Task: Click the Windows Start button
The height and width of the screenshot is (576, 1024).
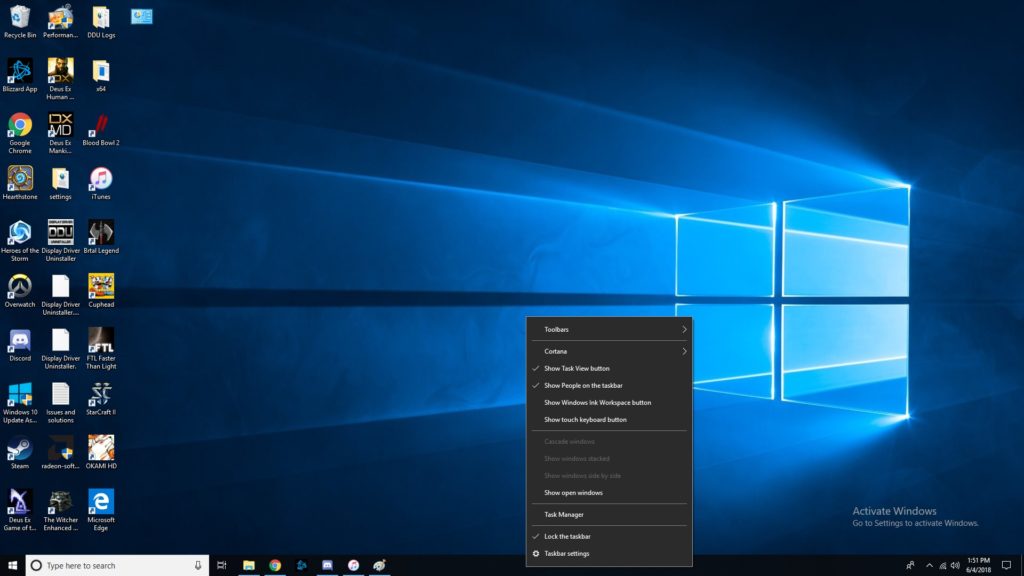Action: pos(12,565)
